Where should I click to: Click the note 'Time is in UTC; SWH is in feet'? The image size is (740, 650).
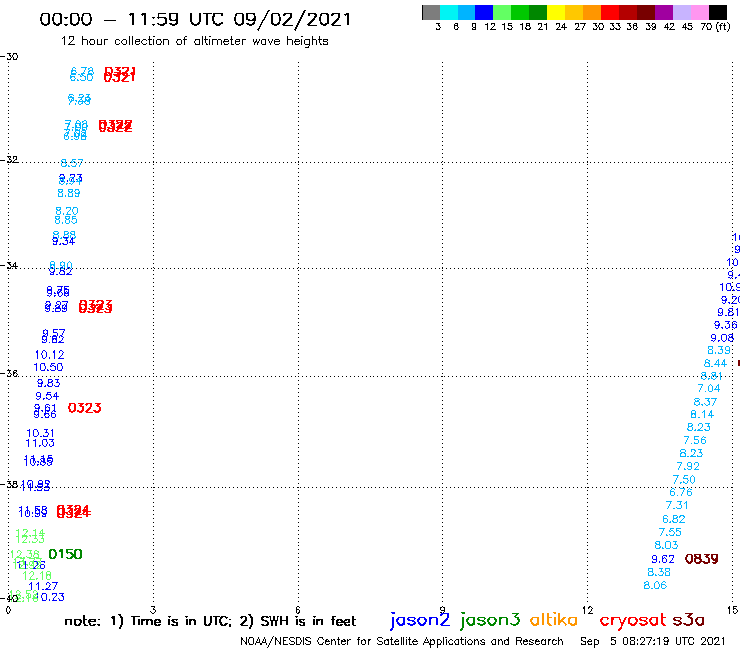pos(210,621)
